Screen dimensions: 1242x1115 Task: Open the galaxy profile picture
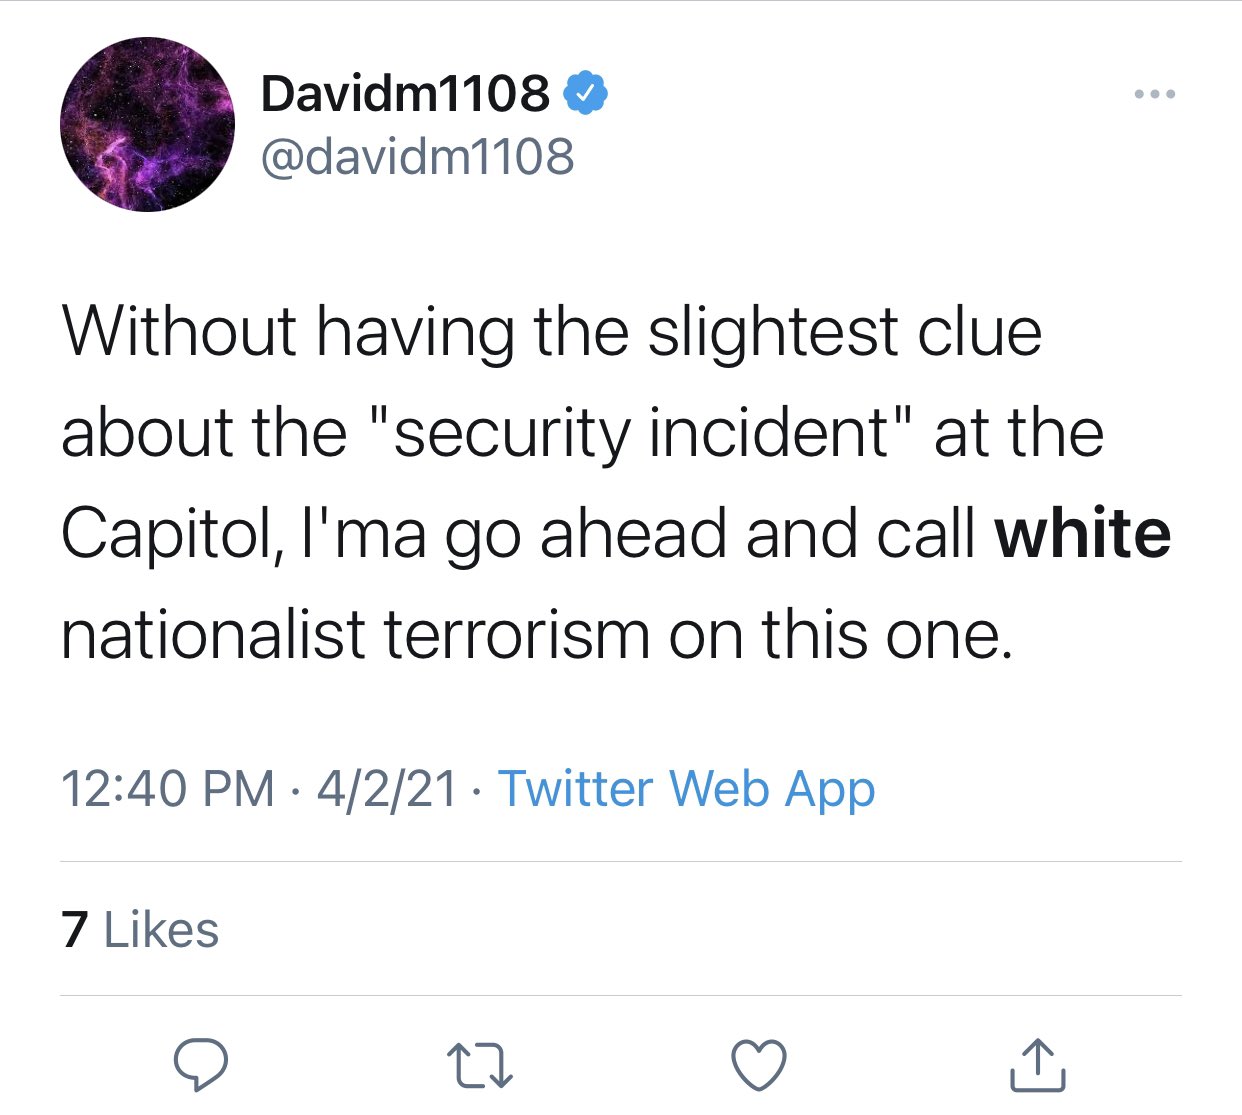[147, 125]
